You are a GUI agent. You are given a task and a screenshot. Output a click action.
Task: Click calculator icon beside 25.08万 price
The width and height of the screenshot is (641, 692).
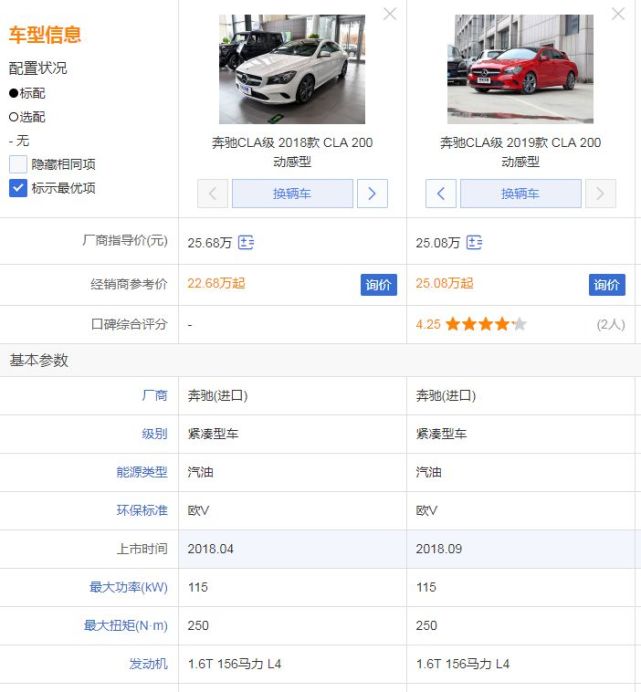pos(474,242)
